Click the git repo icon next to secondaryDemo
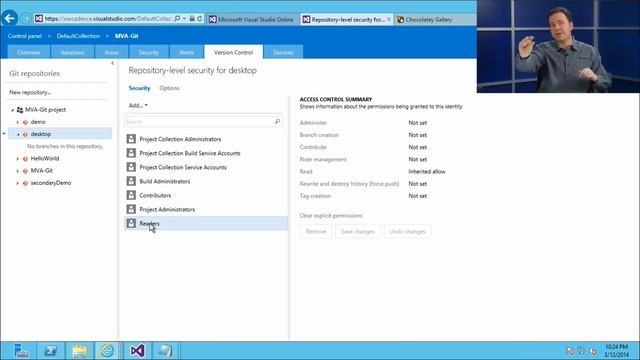Screen dimensions: 640x360 [x=25, y=183]
